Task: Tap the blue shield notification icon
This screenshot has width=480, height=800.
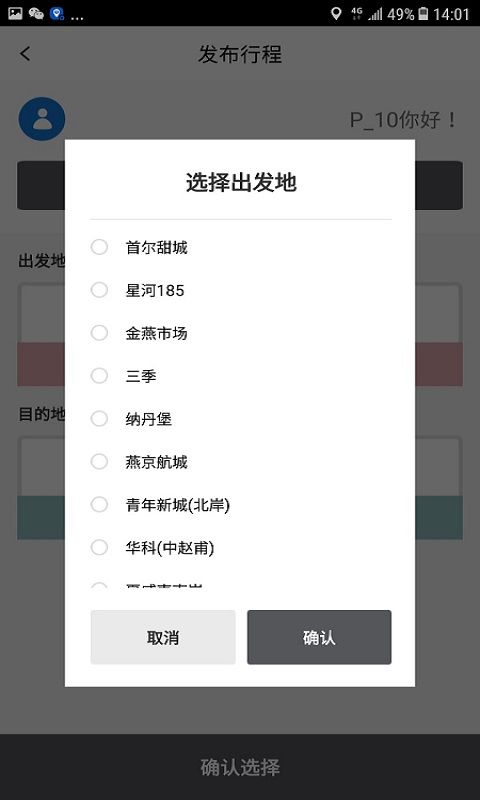Action: [x=57, y=14]
